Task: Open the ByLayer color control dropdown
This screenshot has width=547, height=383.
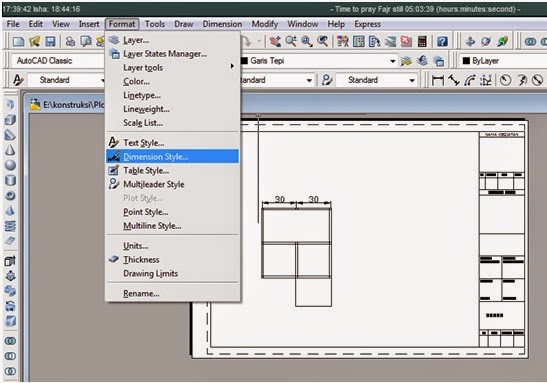Action: pyautogui.click(x=502, y=61)
